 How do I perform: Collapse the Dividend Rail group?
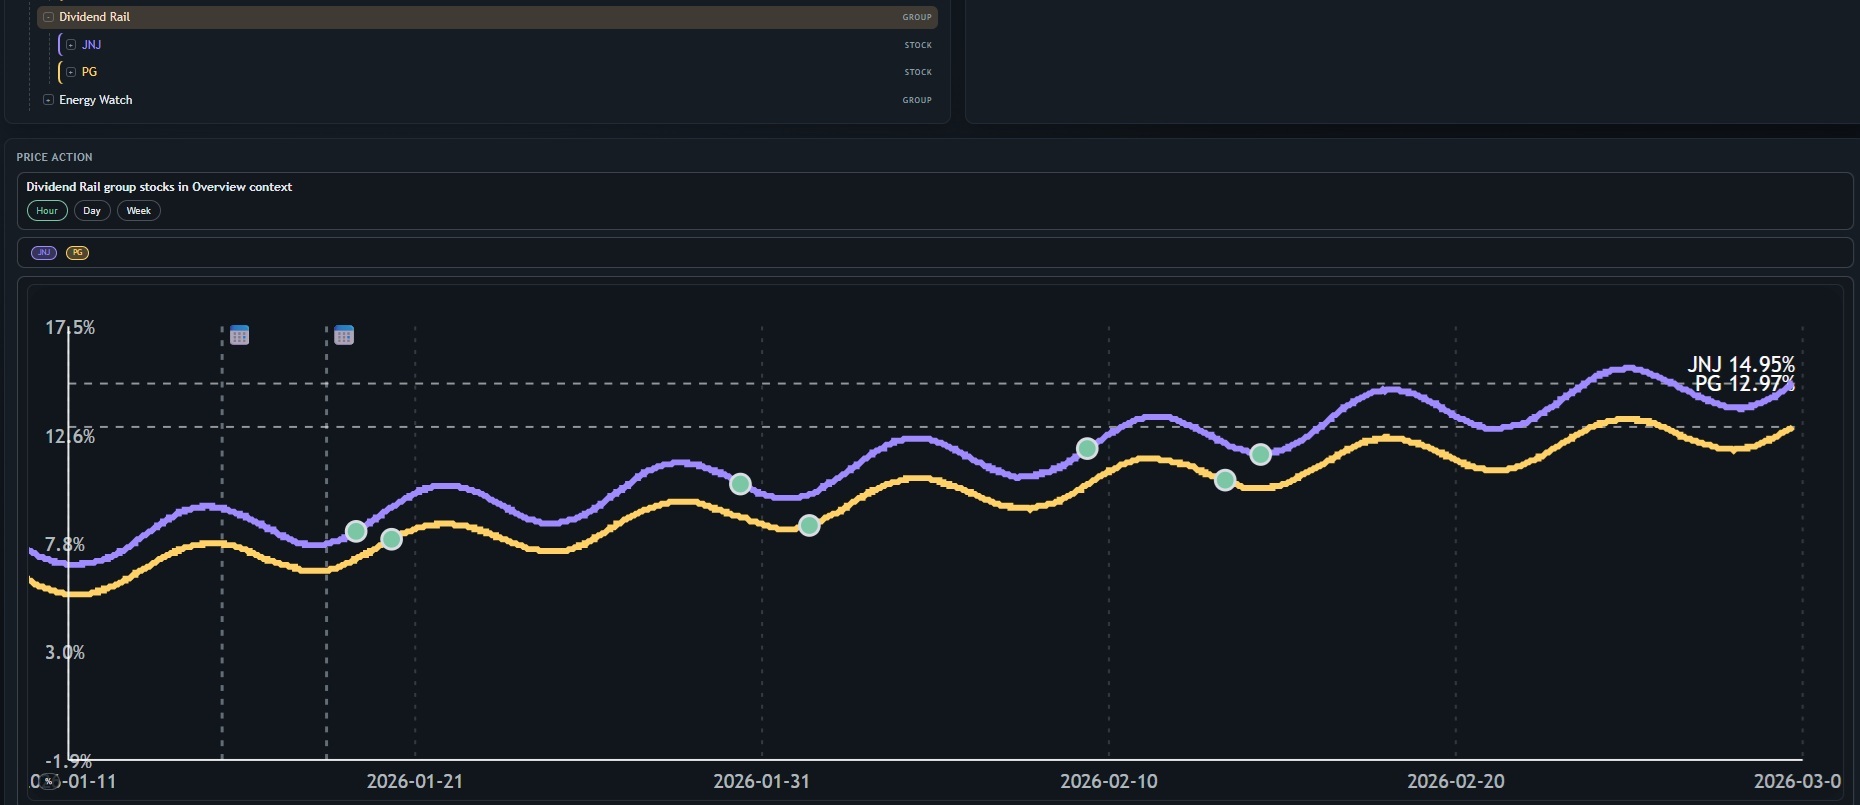tap(48, 17)
